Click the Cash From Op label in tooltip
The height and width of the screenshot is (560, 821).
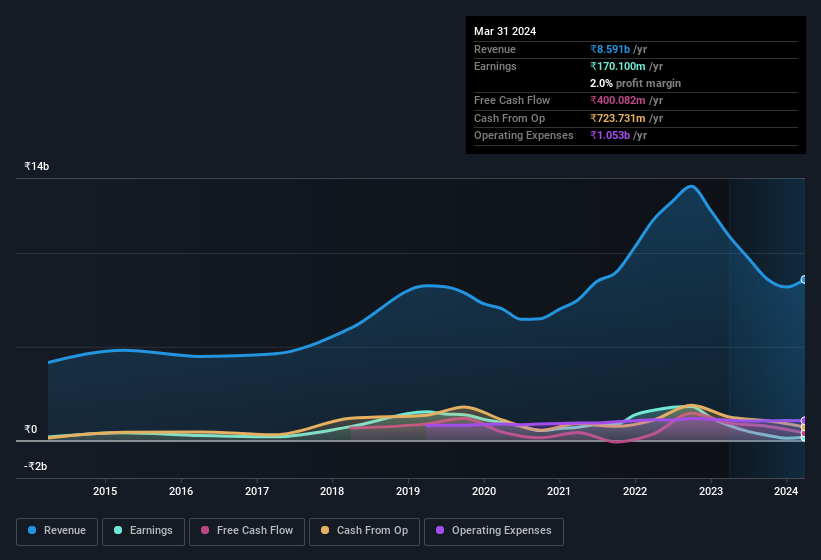pyautogui.click(x=509, y=118)
